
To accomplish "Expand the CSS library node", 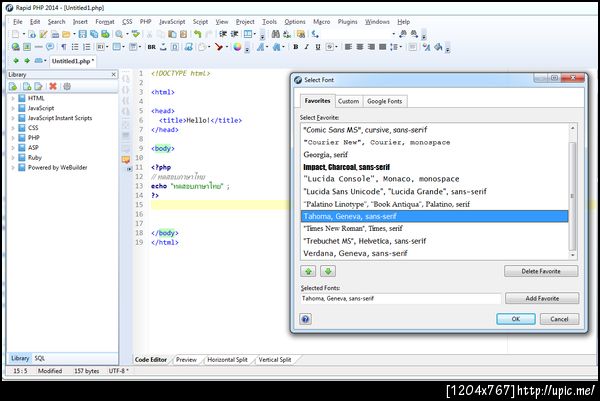I will 13,128.
